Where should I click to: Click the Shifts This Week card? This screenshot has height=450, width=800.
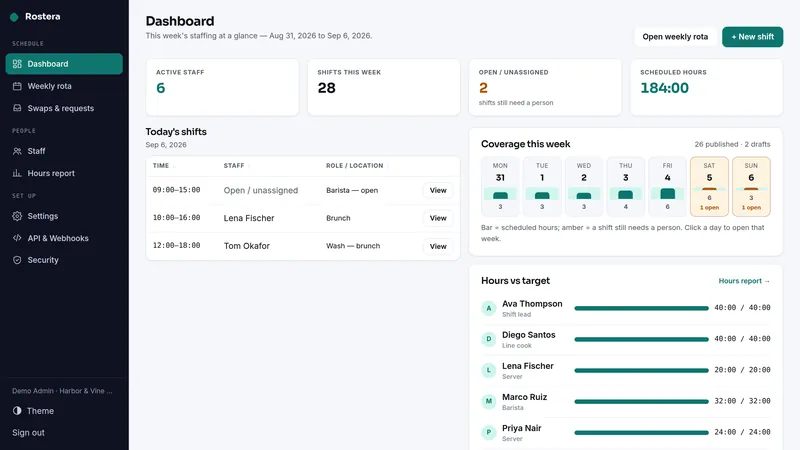[x=384, y=87]
